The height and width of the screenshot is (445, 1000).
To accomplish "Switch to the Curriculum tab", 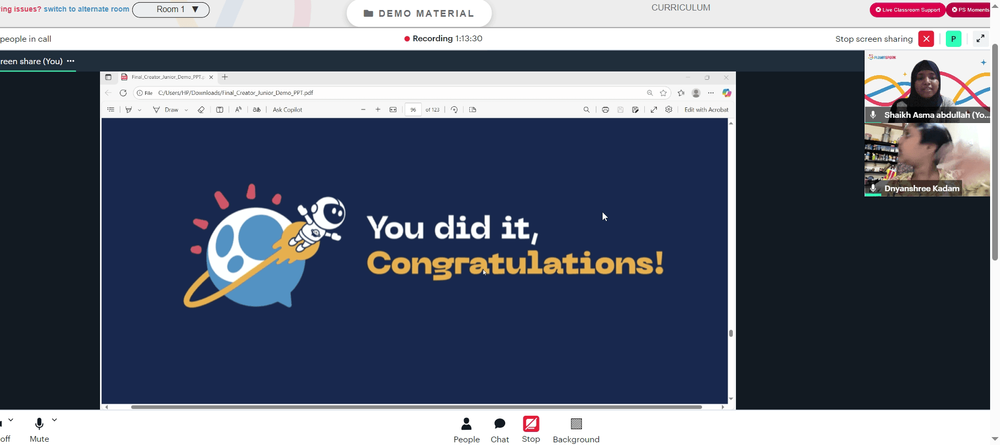I will (680, 8).
